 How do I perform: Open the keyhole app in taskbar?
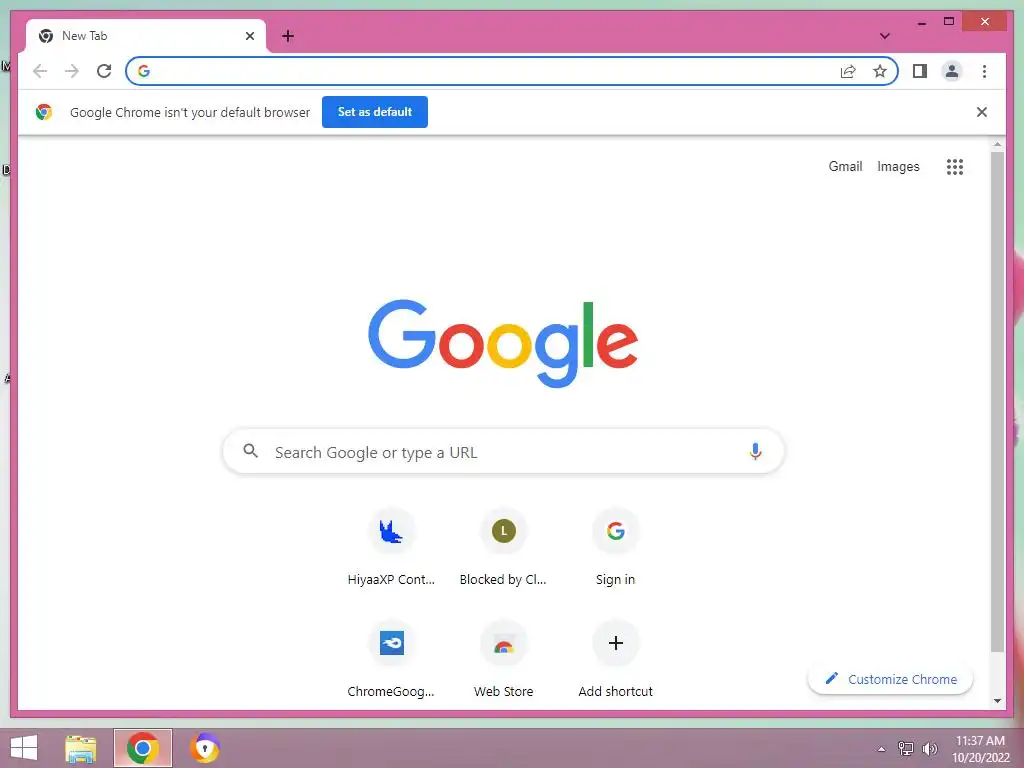pyautogui.click(x=204, y=748)
